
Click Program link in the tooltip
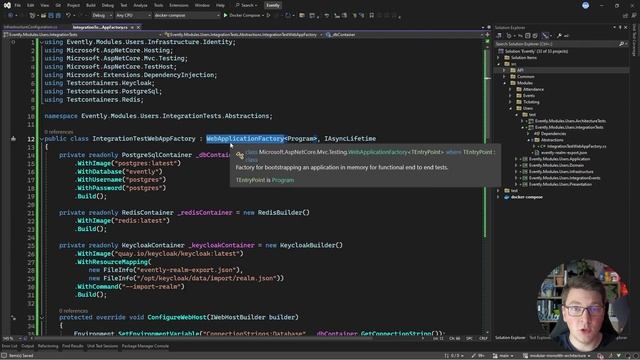tap(282, 180)
